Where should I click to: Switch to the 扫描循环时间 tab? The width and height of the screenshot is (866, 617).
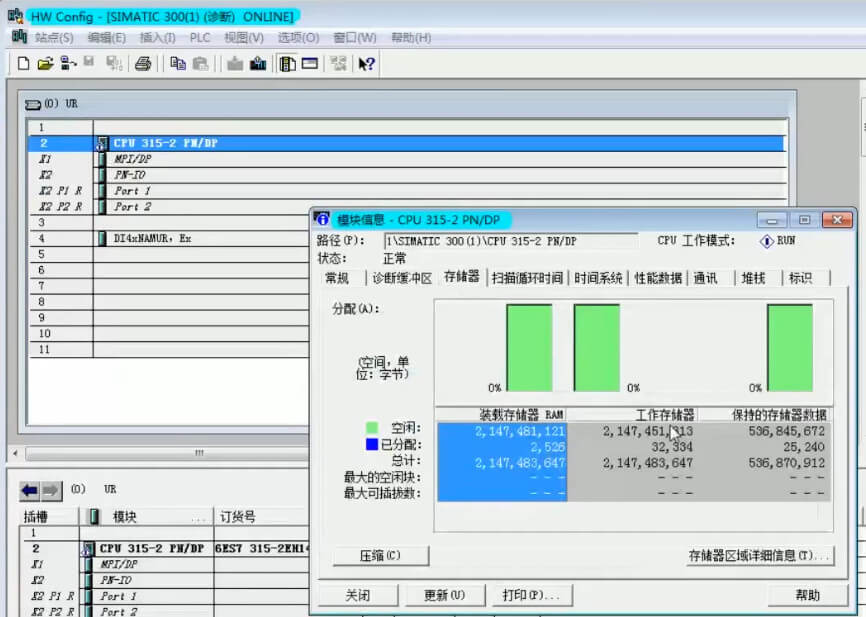click(x=527, y=278)
